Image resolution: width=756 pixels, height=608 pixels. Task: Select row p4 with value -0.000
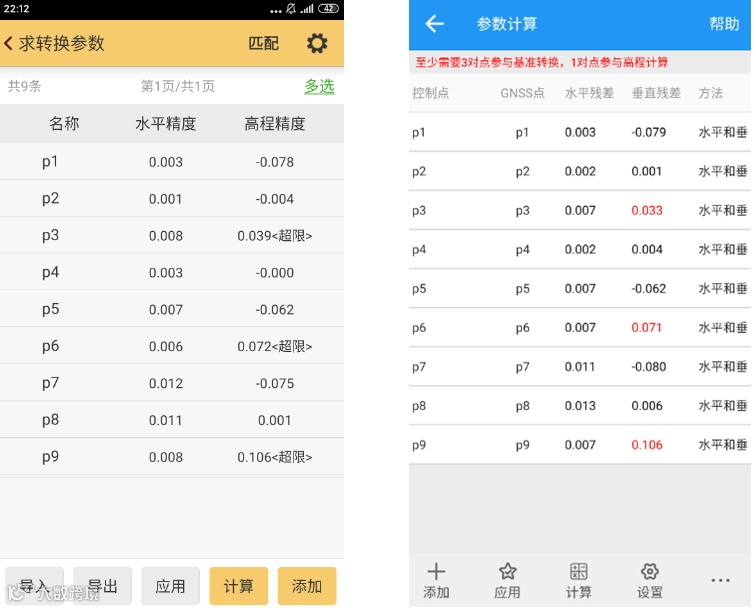[x=172, y=272]
